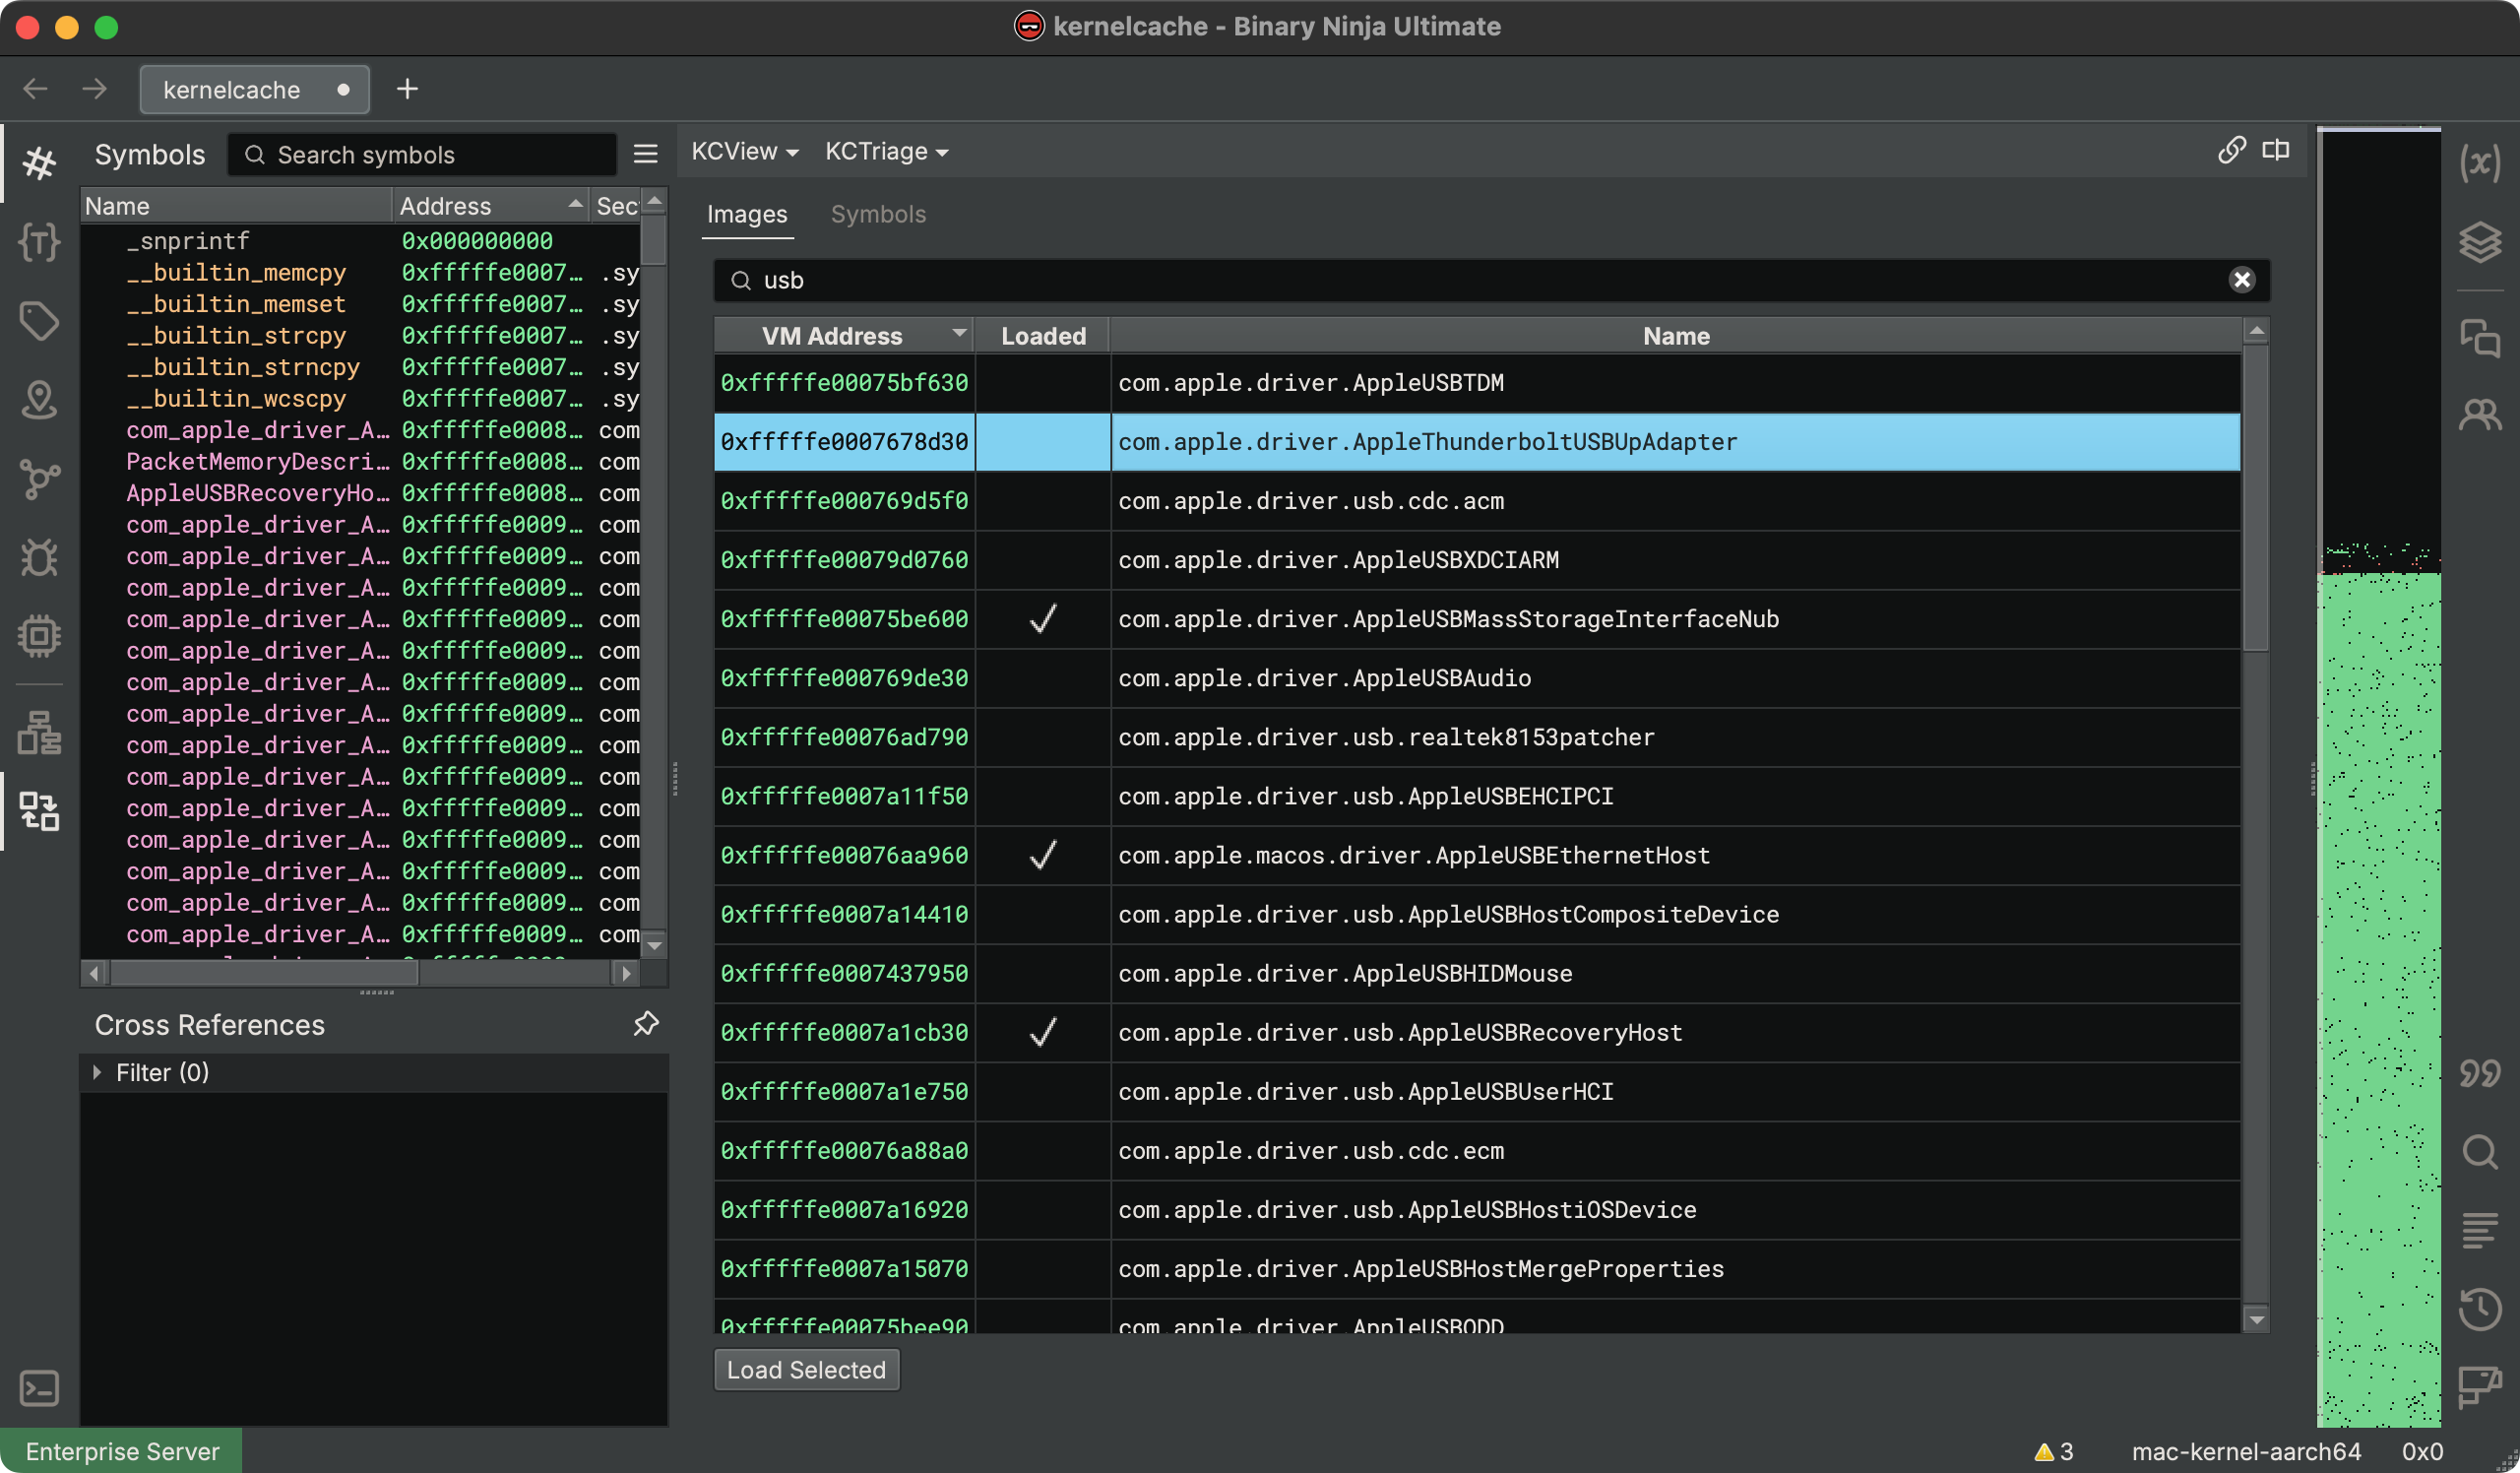Select __builtin_memcpy symbol
Image resolution: width=2520 pixels, height=1473 pixels.
[x=360, y=272]
